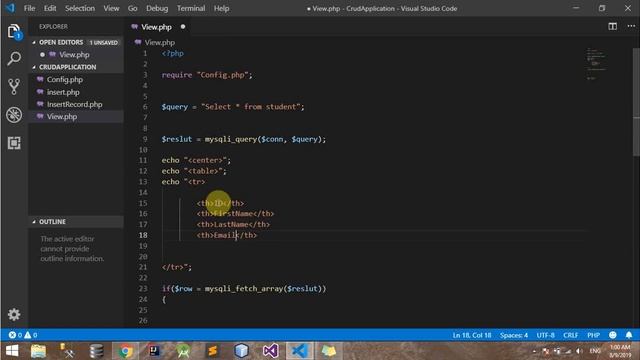Click the volume icon in system tray
640x360 pixels.
579,351
